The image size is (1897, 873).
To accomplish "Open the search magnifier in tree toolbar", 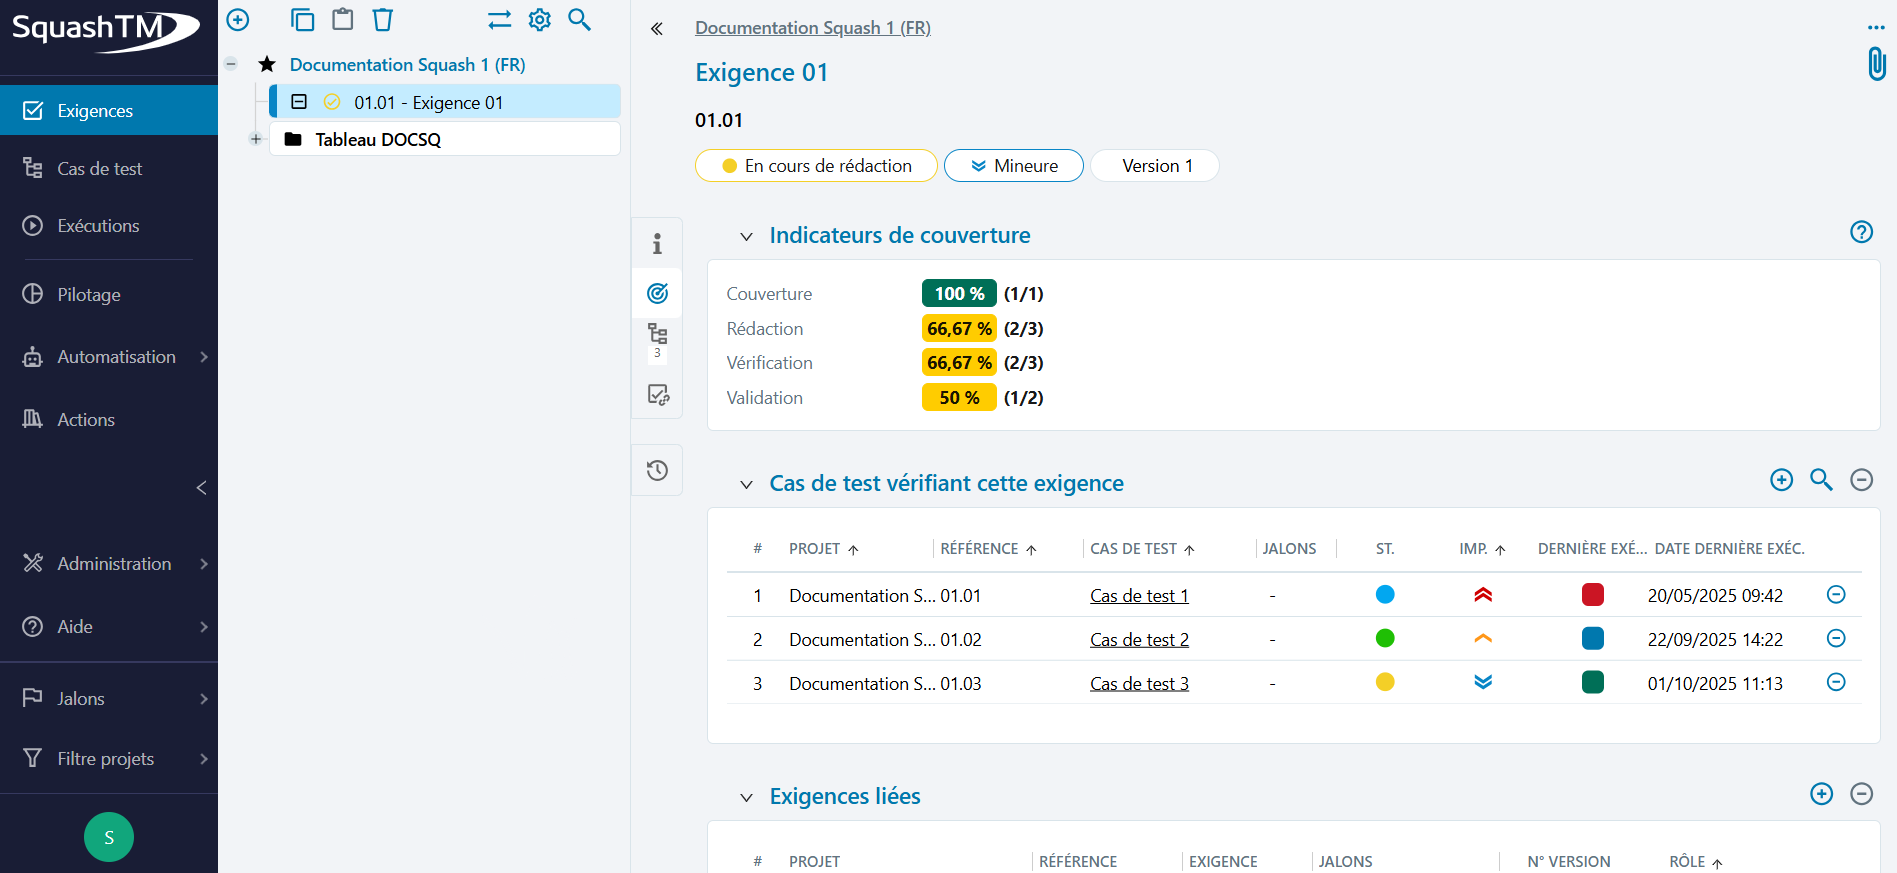I will (x=579, y=20).
